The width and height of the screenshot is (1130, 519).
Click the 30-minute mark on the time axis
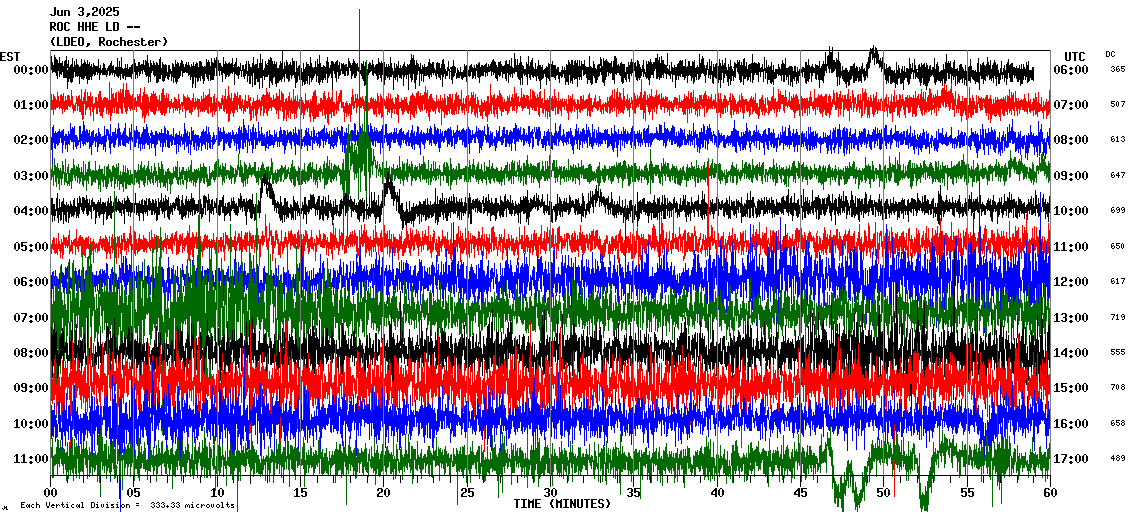550,493
